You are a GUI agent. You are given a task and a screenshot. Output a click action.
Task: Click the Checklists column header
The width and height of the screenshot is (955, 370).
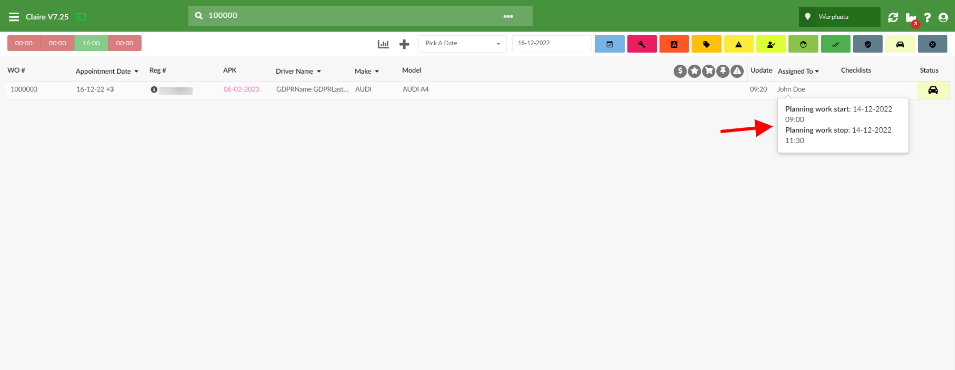[x=856, y=71]
